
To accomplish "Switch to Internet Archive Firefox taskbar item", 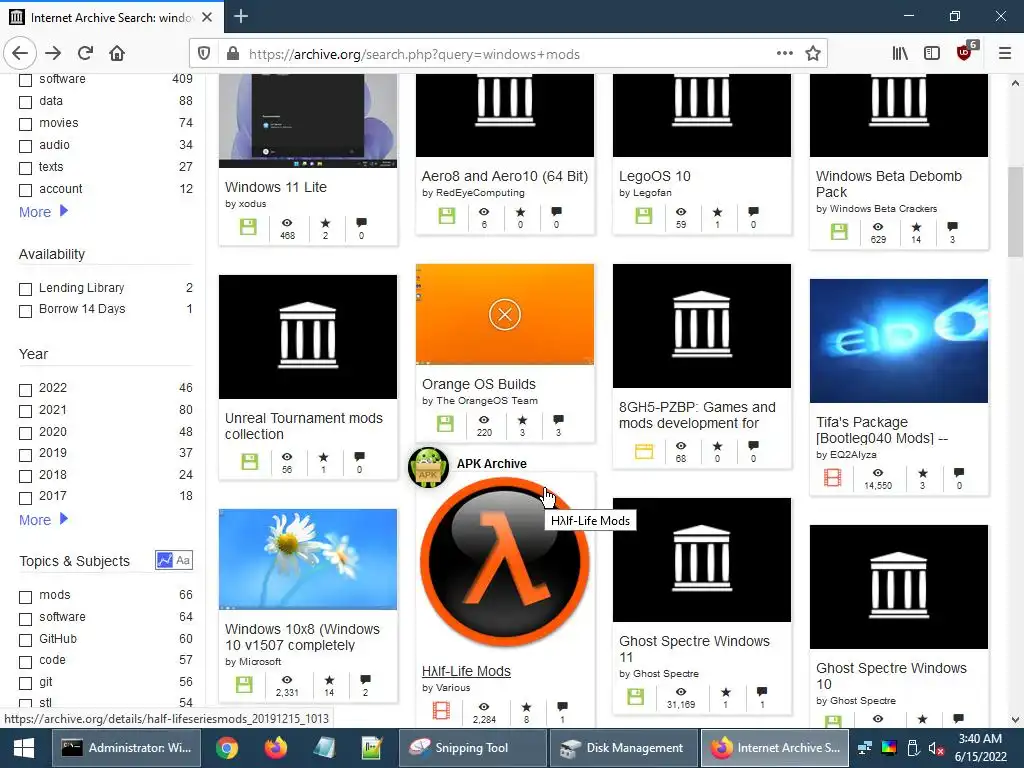I will click(775, 748).
